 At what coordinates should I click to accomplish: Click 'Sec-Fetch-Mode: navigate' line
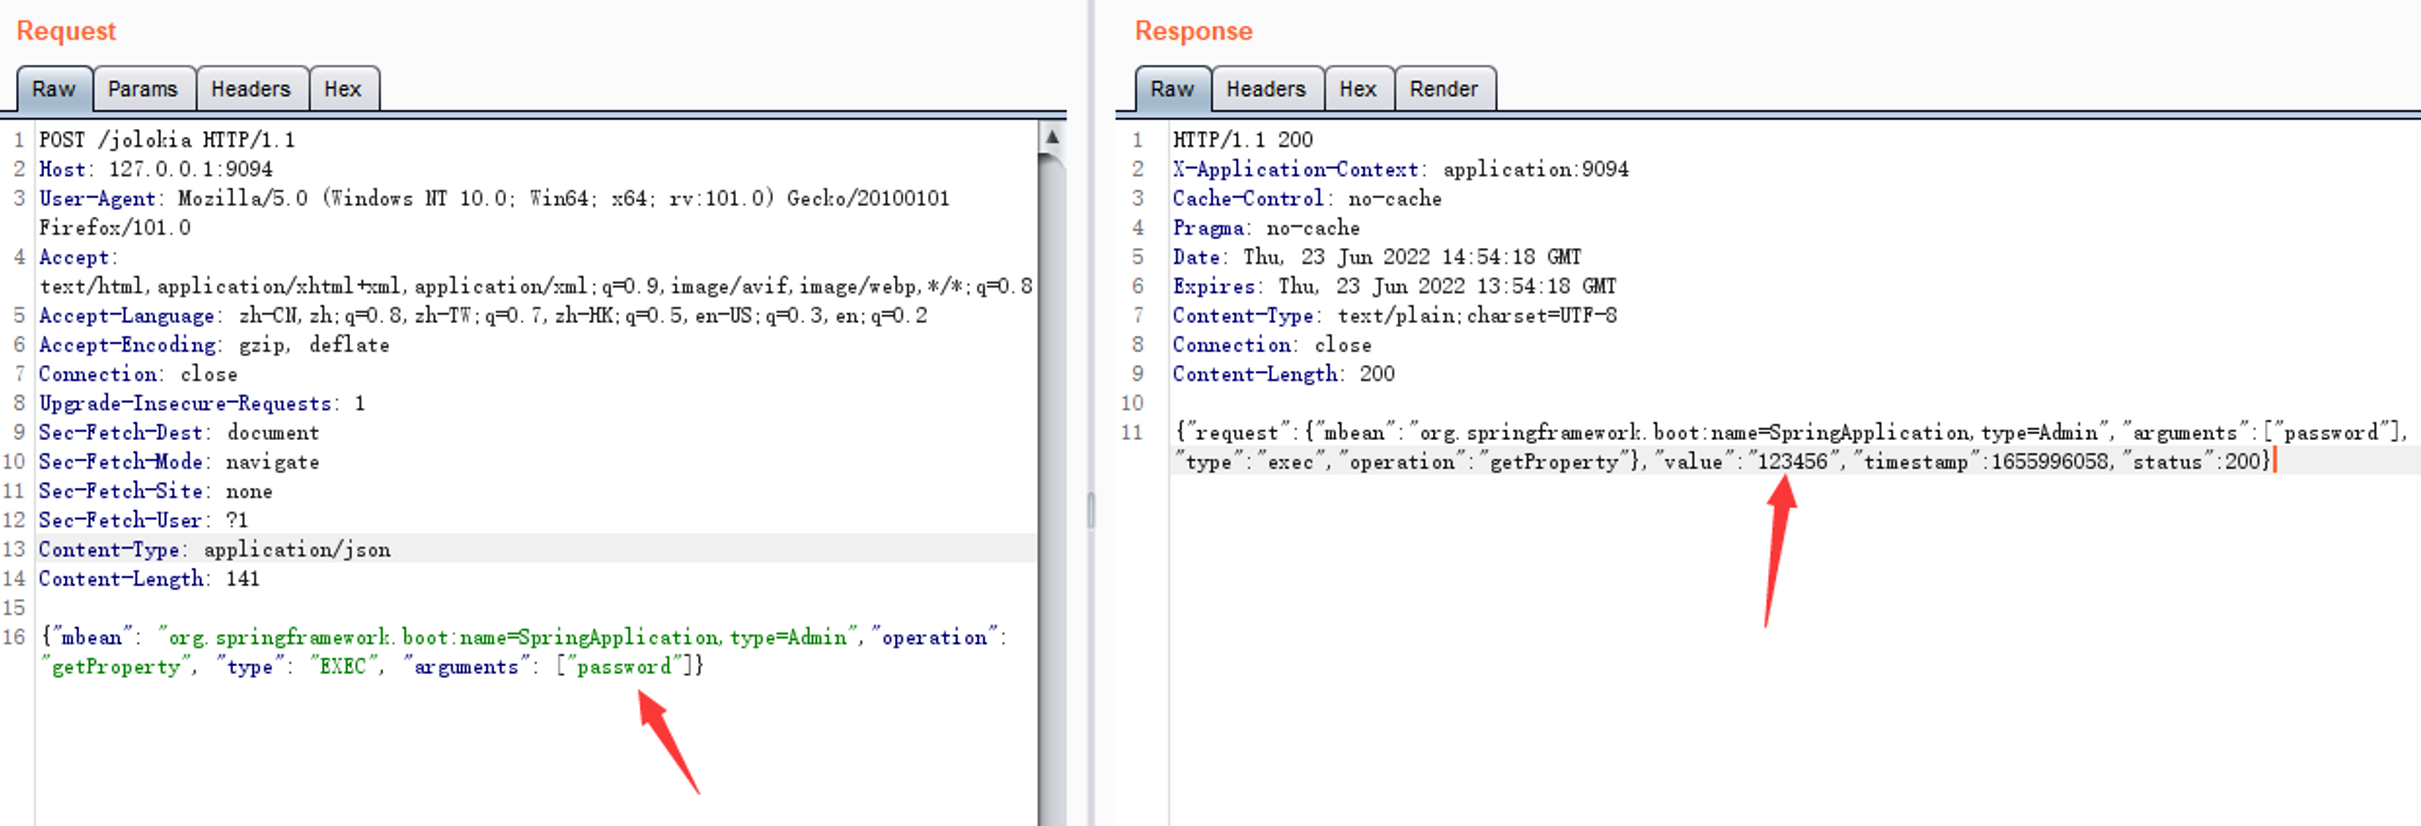[x=179, y=462]
